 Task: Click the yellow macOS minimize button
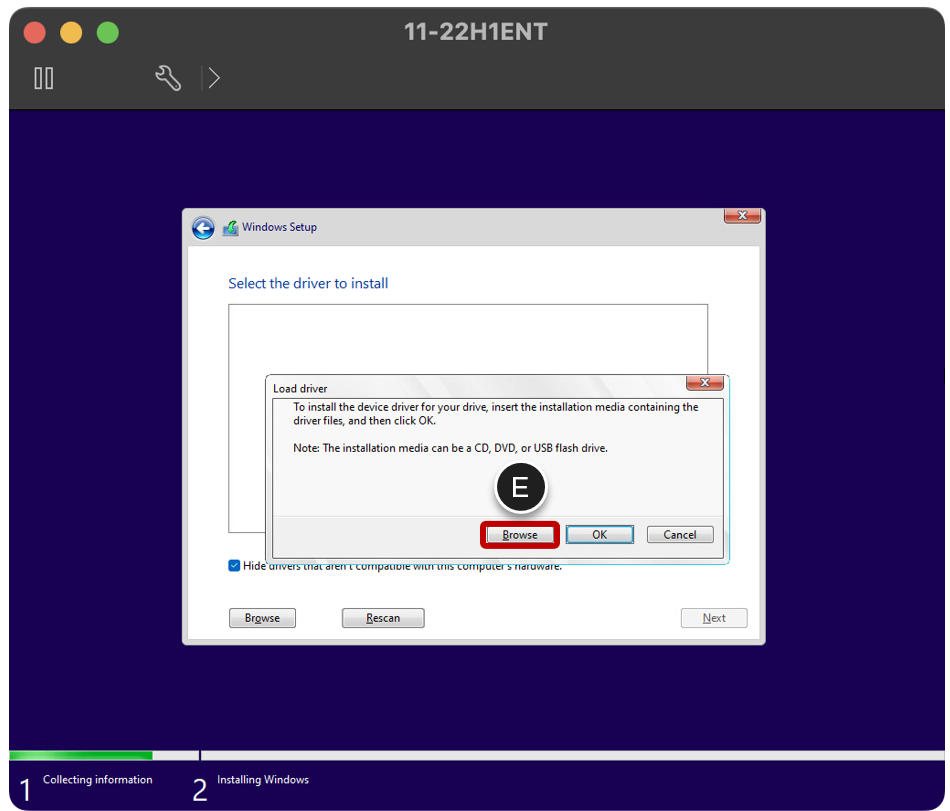pos(70,32)
